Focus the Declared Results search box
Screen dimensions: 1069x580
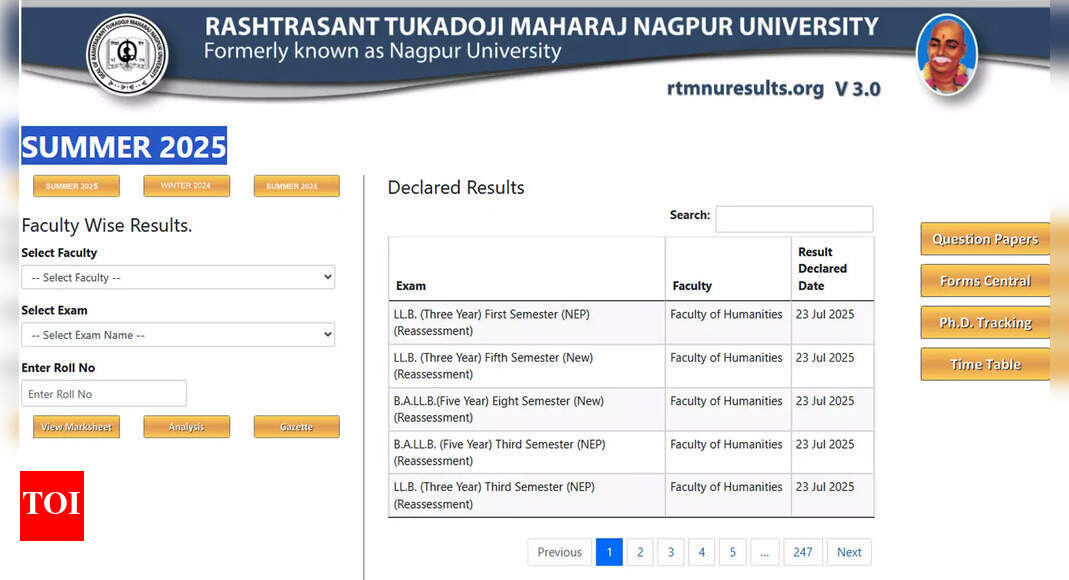(794, 219)
